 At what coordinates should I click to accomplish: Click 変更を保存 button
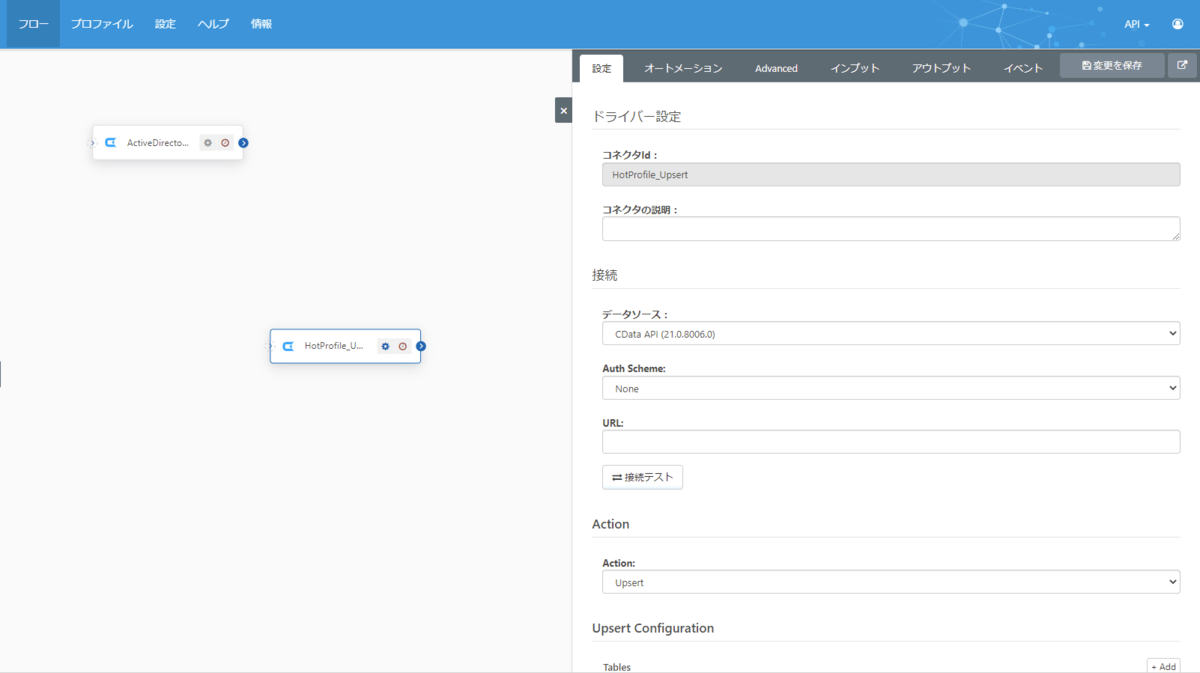tap(1112, 66)
